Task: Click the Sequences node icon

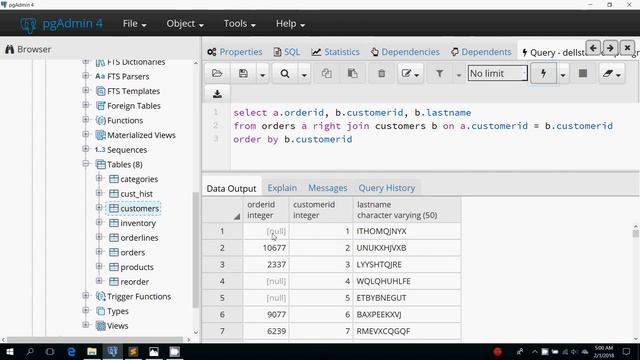Action: click(100, 150)
